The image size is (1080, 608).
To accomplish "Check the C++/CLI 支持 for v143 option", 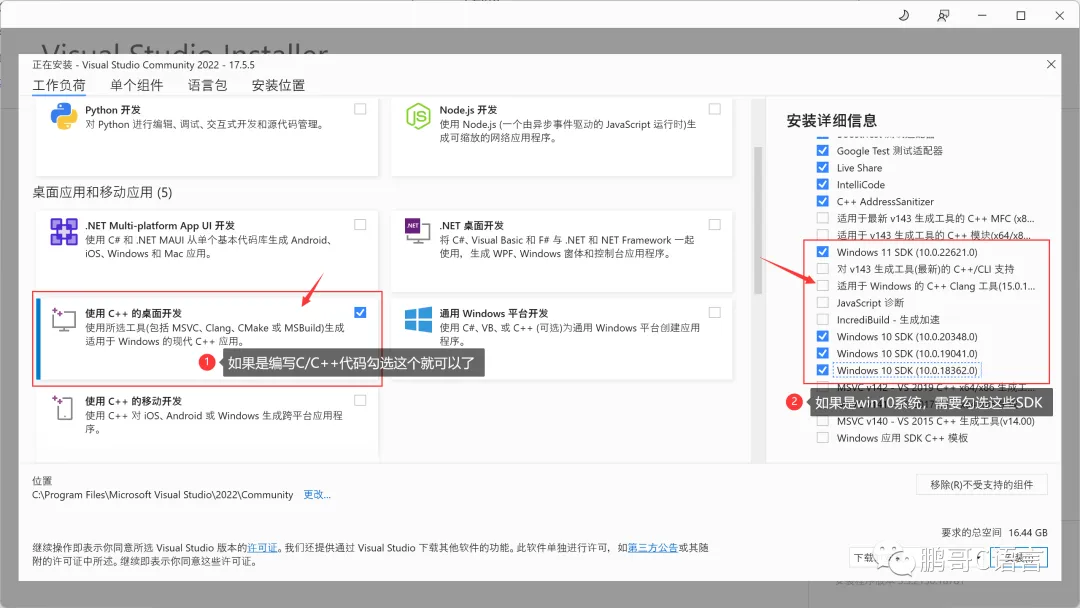I will pyautogui.click(x=822, y=269).
